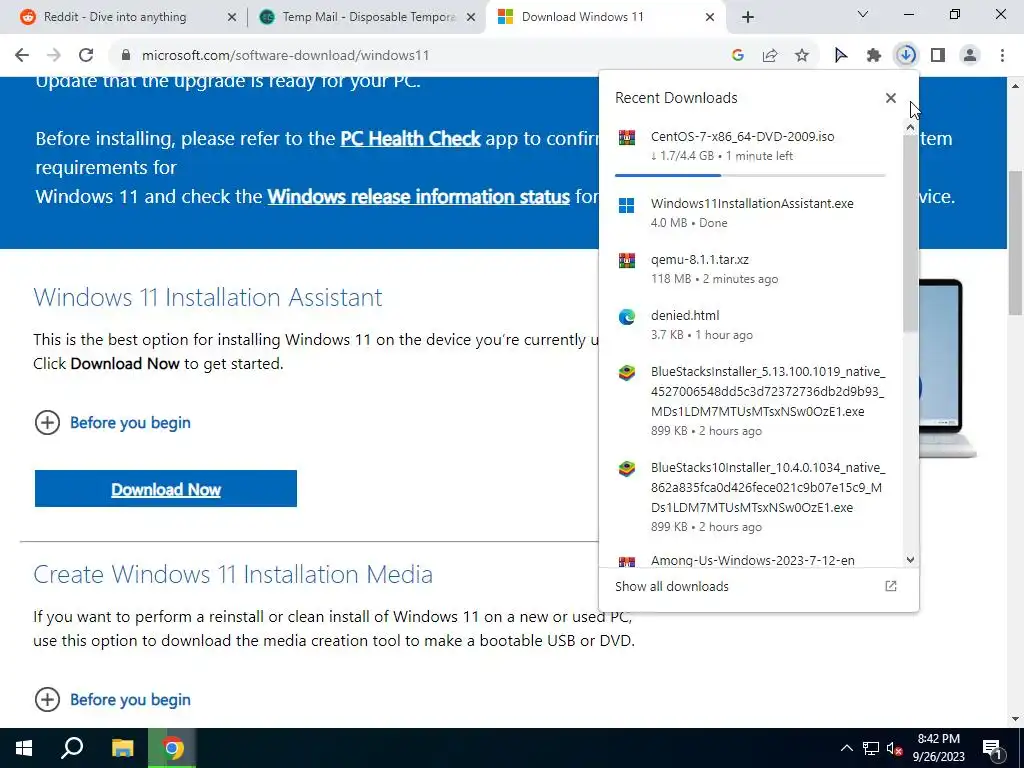Open the Chrome profile avatar
The image size is (1024, 768).
[x=970, y=56]
